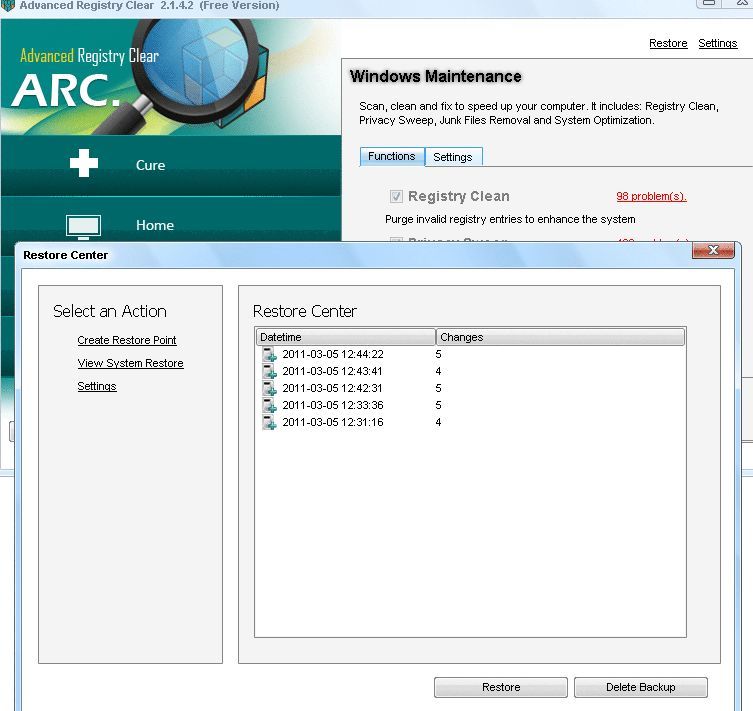Click backup icon for 2011-03-05 12:31:16
This screenshot has width=753, height=711.
pos(269,422)
